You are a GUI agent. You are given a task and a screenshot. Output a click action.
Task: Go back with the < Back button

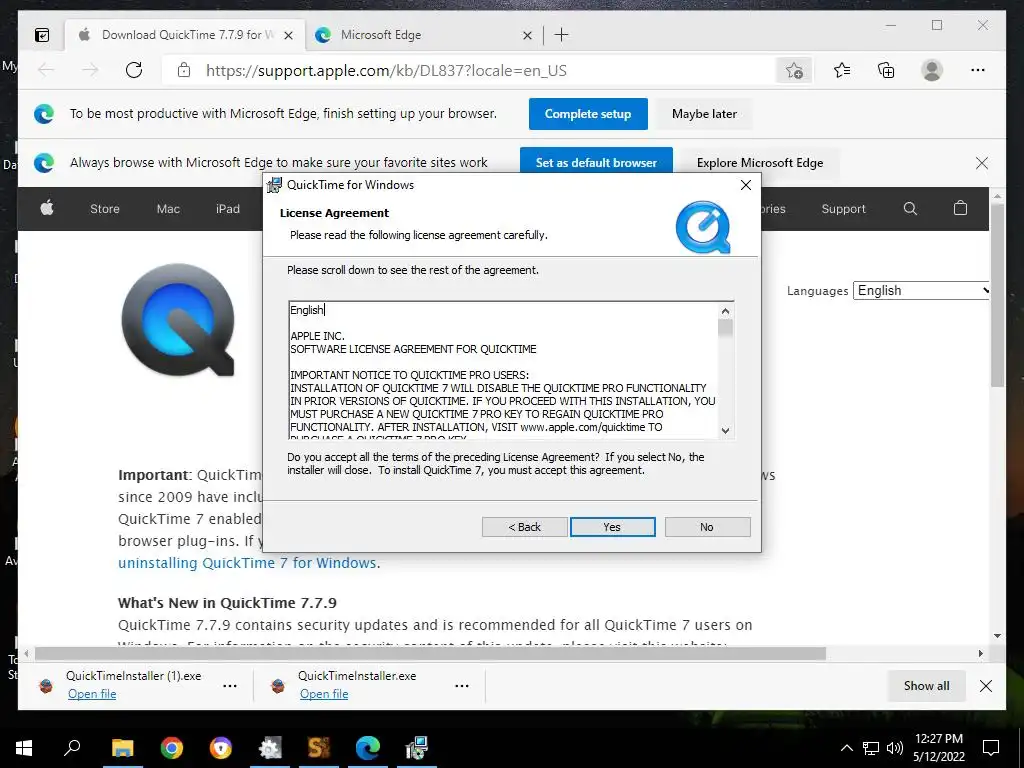pos(524,527)
